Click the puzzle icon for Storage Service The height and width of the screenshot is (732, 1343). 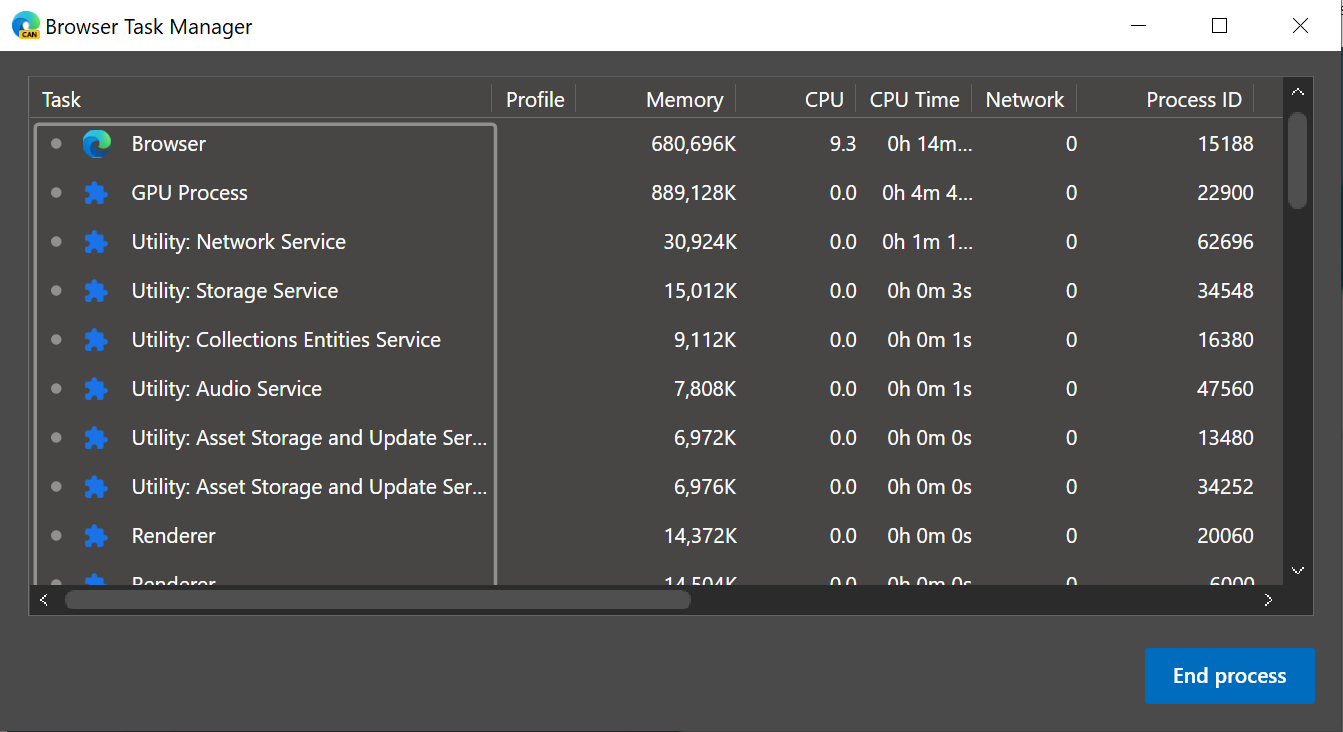(x=96, y=291)
